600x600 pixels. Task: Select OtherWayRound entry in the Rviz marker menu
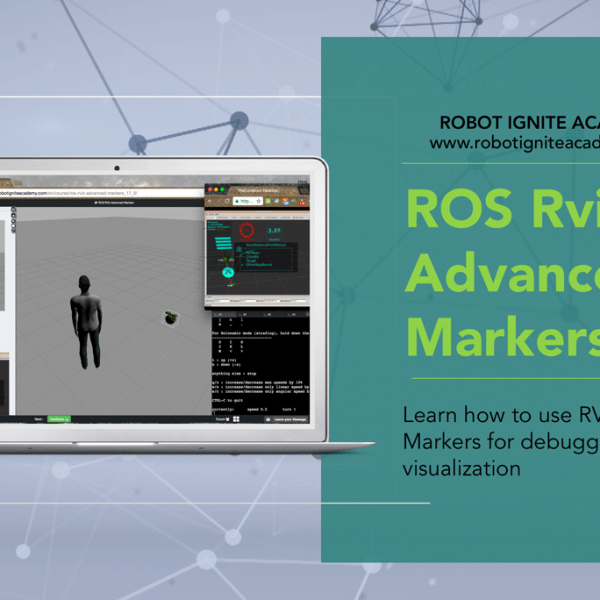pos(259,264)
